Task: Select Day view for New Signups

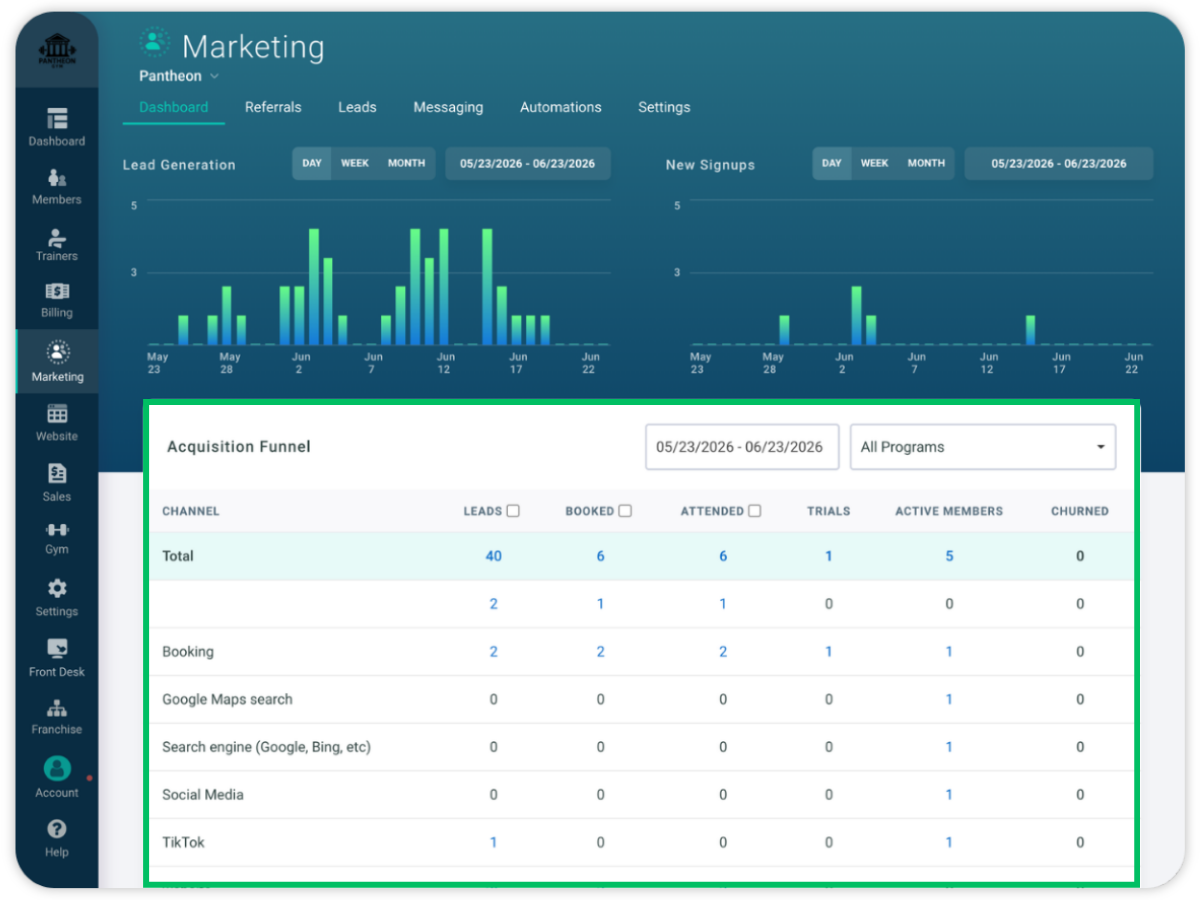Action: pyautogui.click(x=832, y=164)
